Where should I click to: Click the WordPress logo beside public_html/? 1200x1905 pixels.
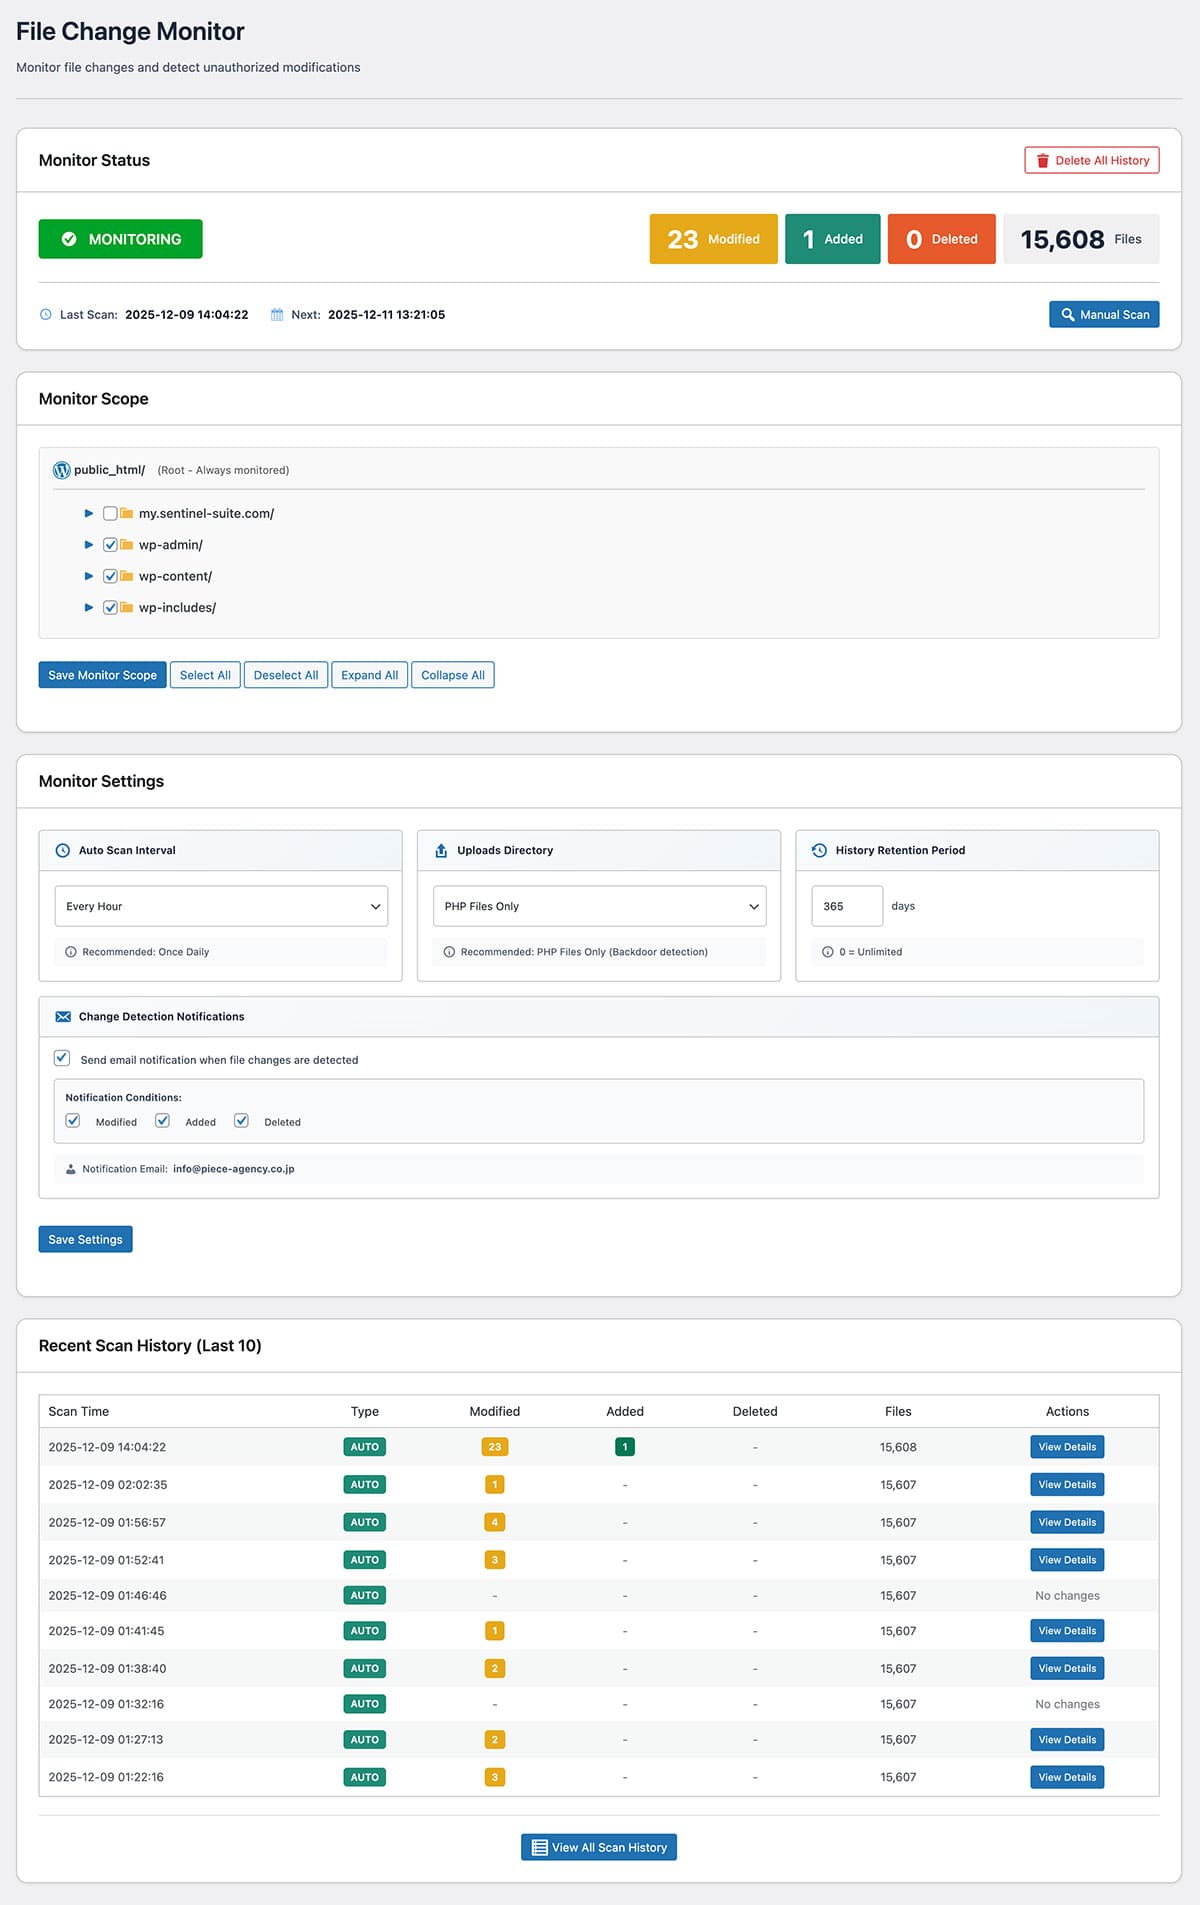[61, 470]
